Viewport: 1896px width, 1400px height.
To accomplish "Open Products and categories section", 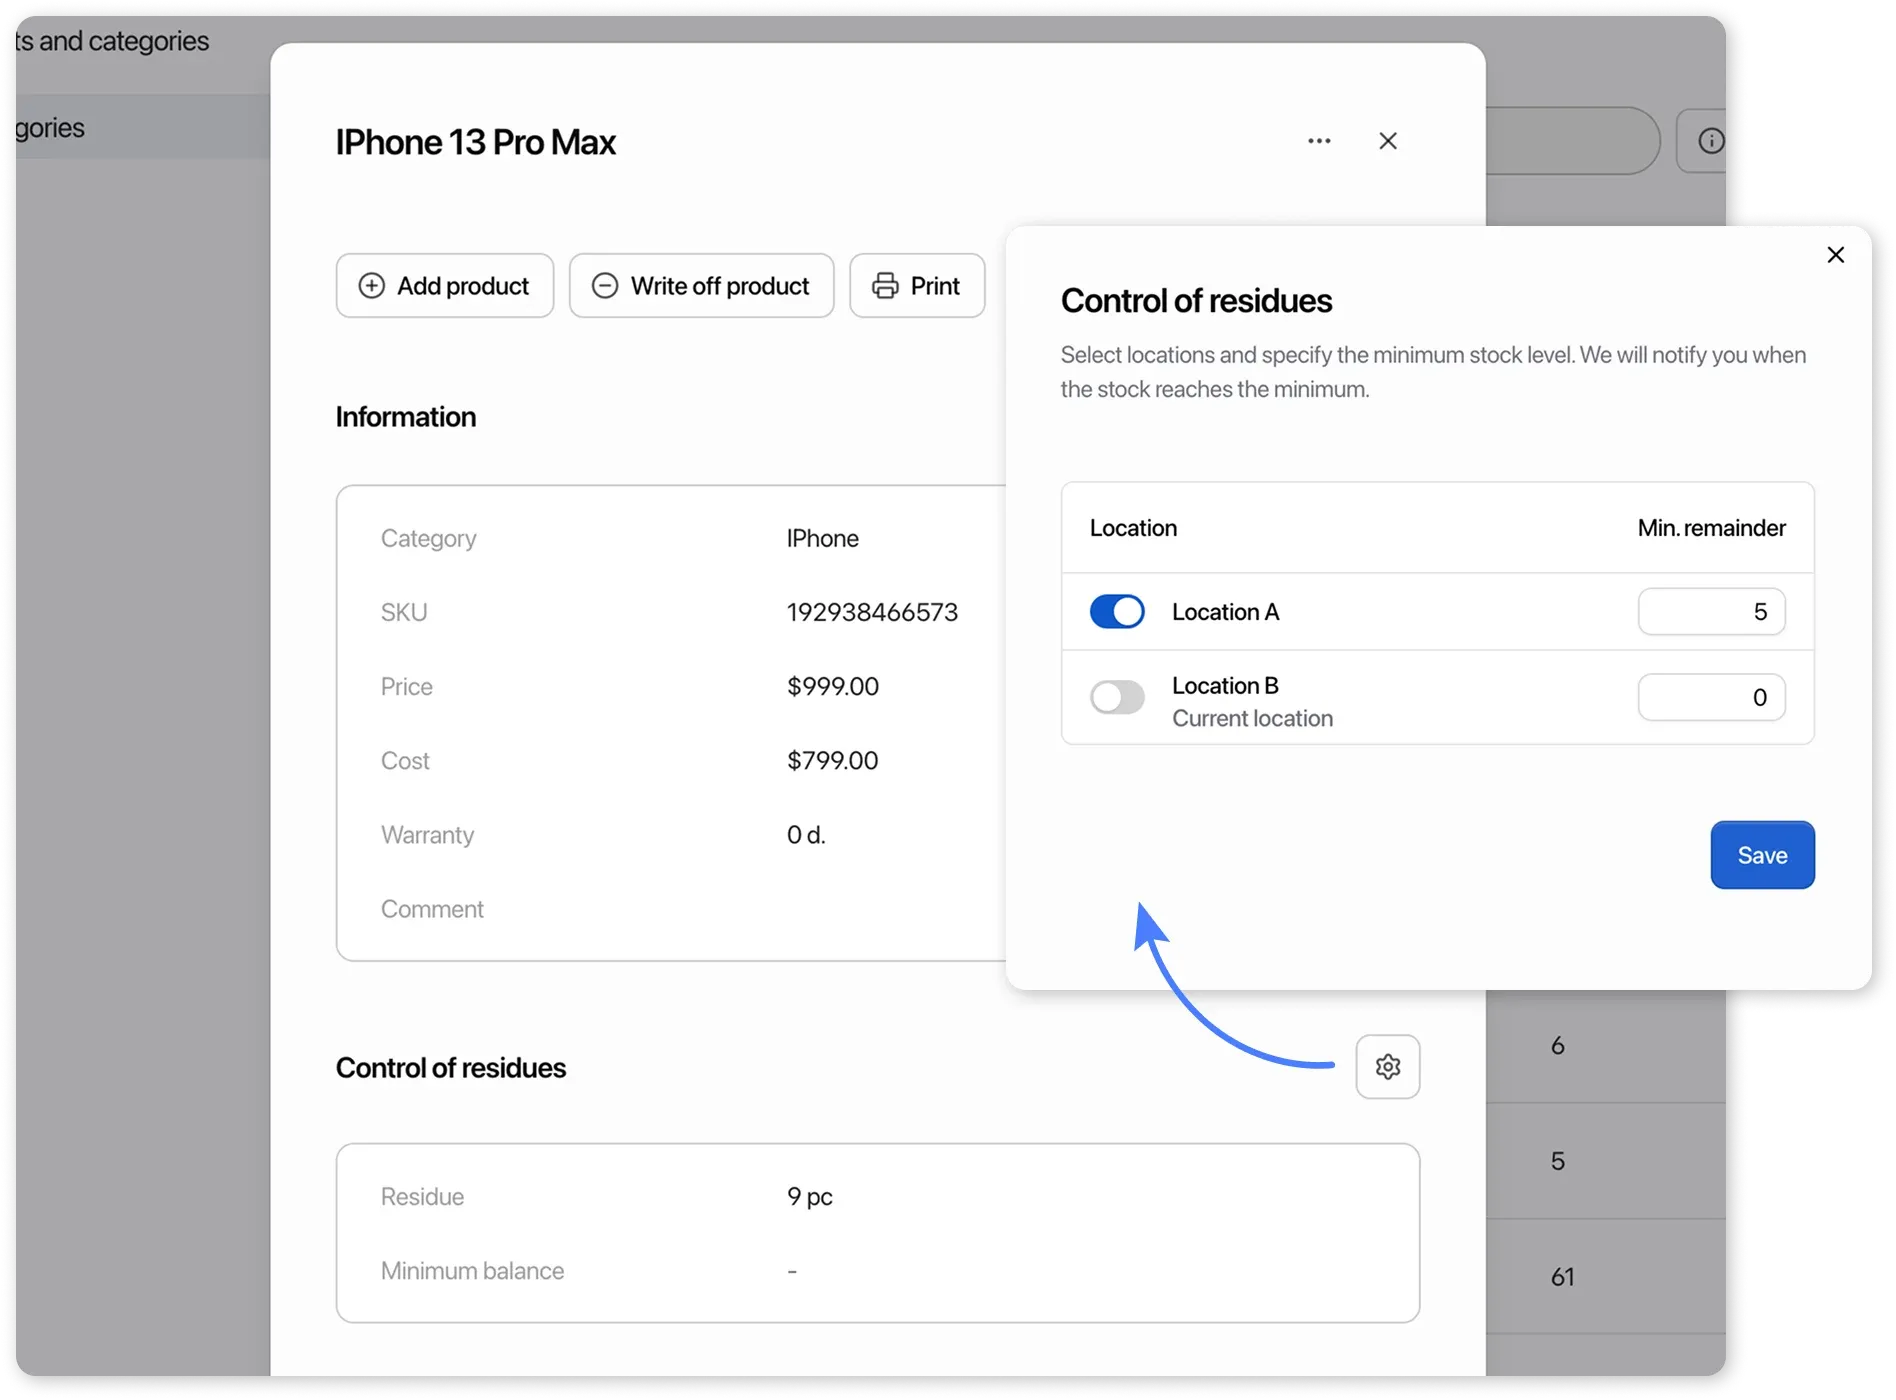I will click(x=110, y=40).
